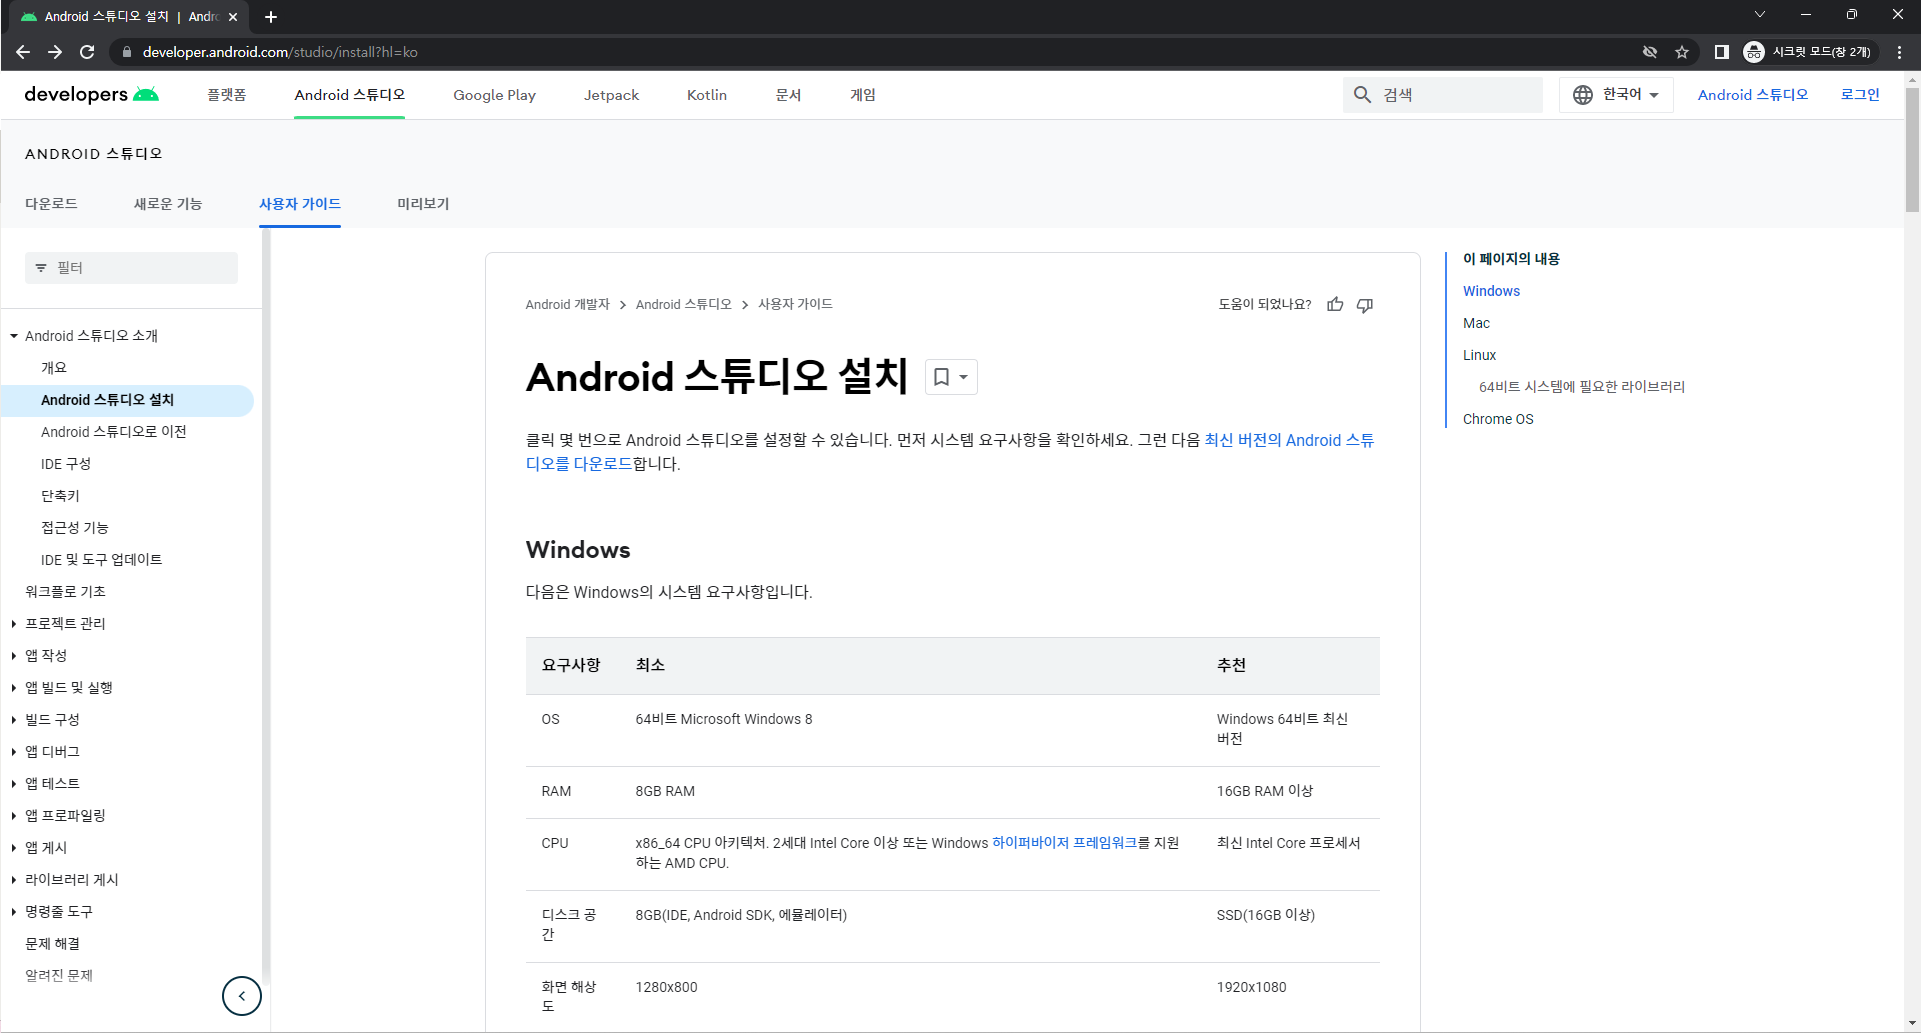The image size is (1921, 1033).
Task: Click thumbs up helpful icon
Action: point(1335,305)
